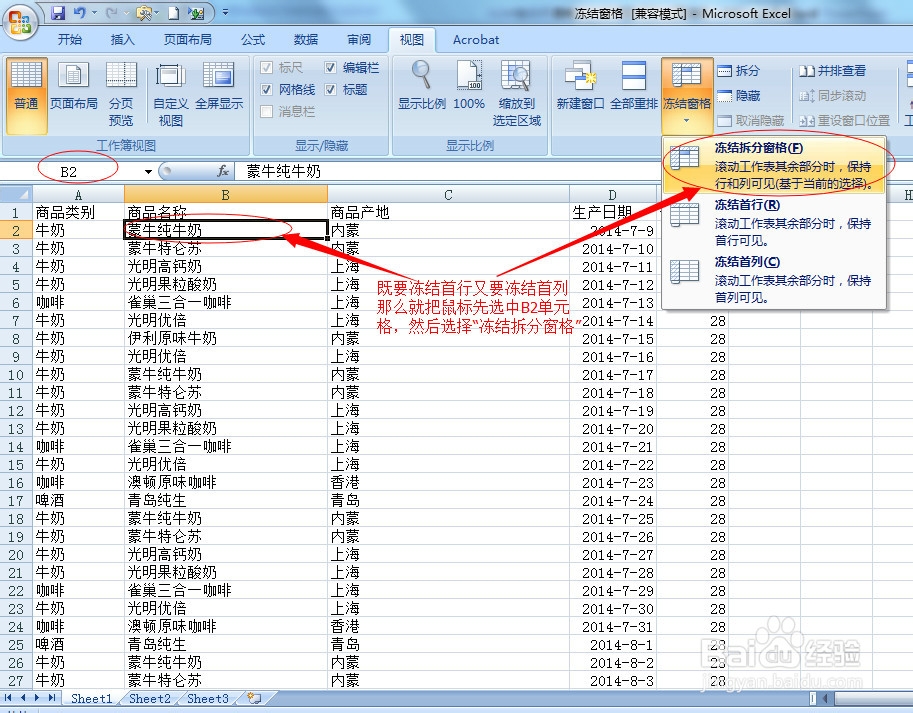Click the Redo icon
The width and height of the screenshot is (913, 713).
(111, 12)
